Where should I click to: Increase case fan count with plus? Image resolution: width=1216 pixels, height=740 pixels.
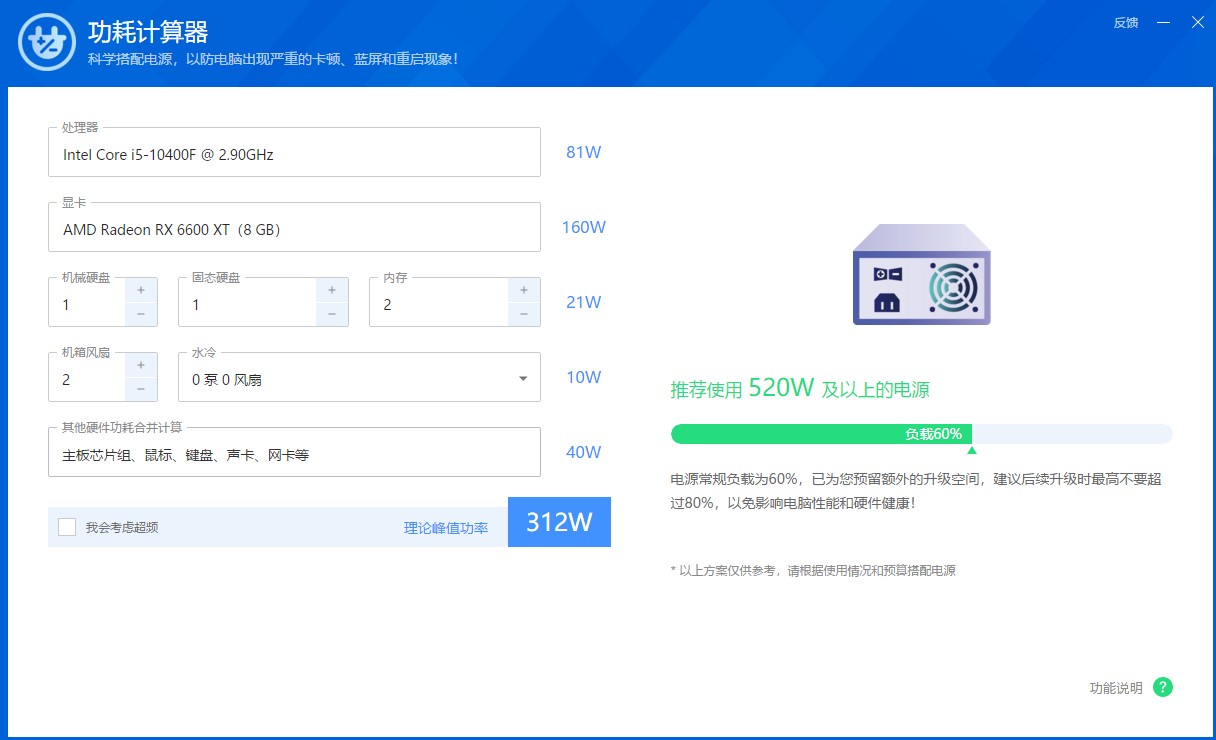[x=141, y=365]
